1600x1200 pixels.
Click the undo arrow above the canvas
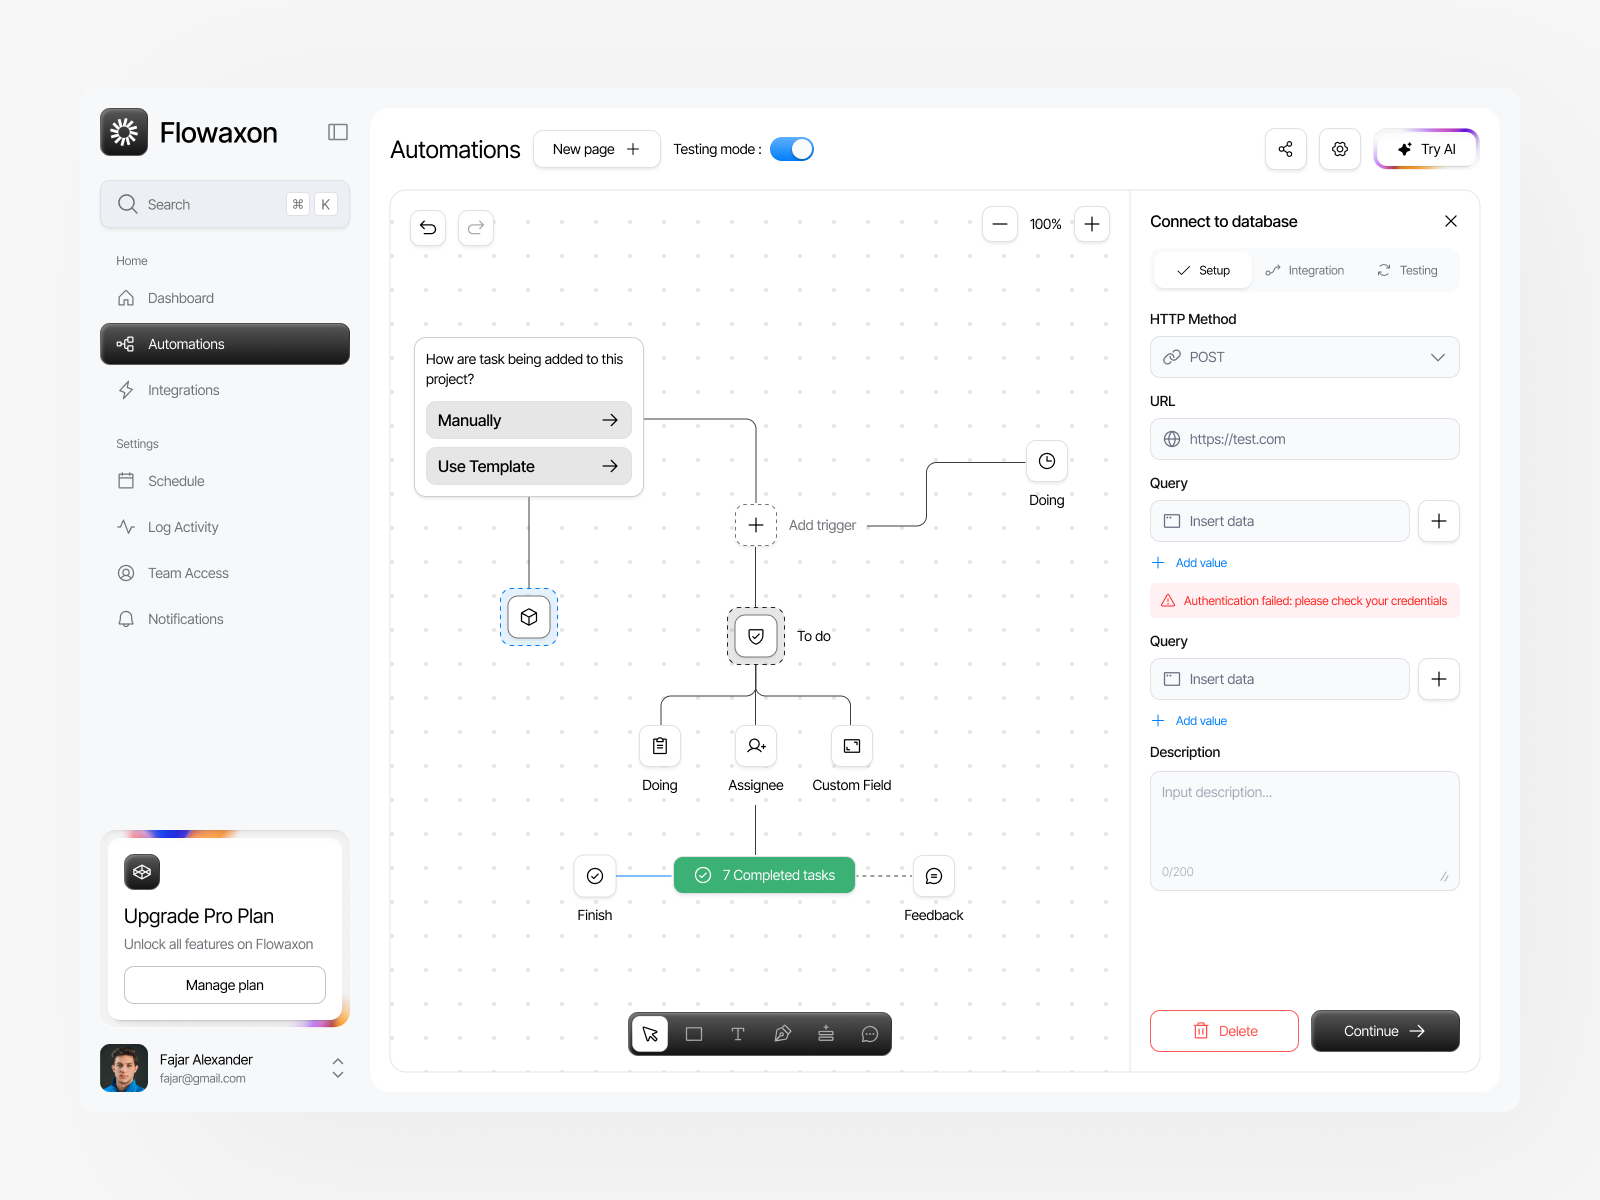tap(428, 227)
